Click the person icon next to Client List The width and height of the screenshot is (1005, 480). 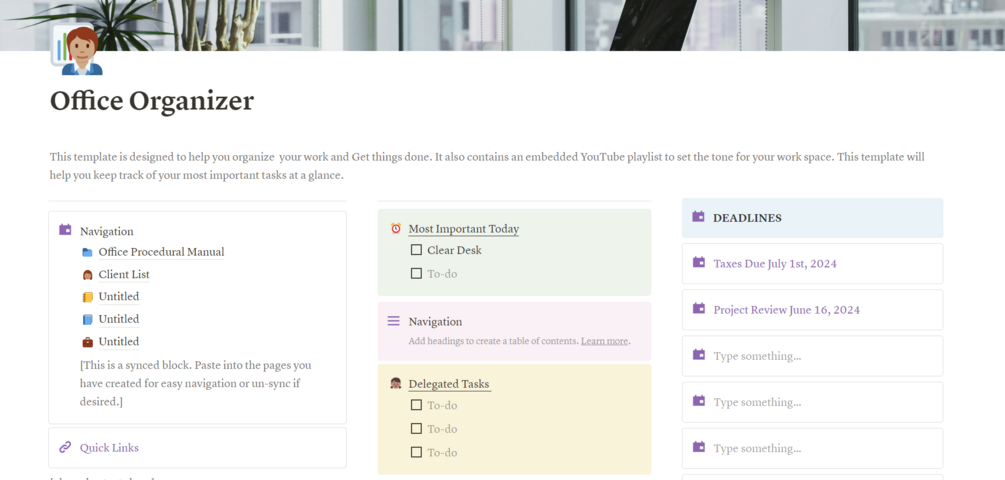point(87,274)
